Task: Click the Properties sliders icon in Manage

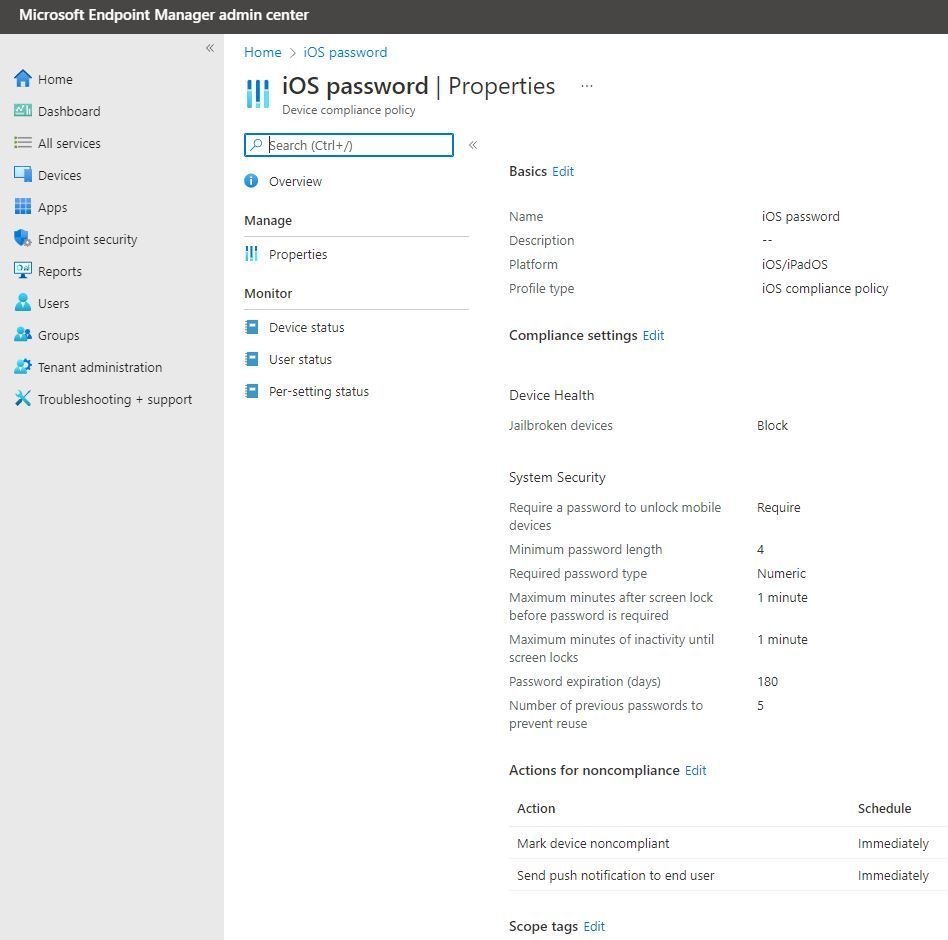Action: point(252,254)
